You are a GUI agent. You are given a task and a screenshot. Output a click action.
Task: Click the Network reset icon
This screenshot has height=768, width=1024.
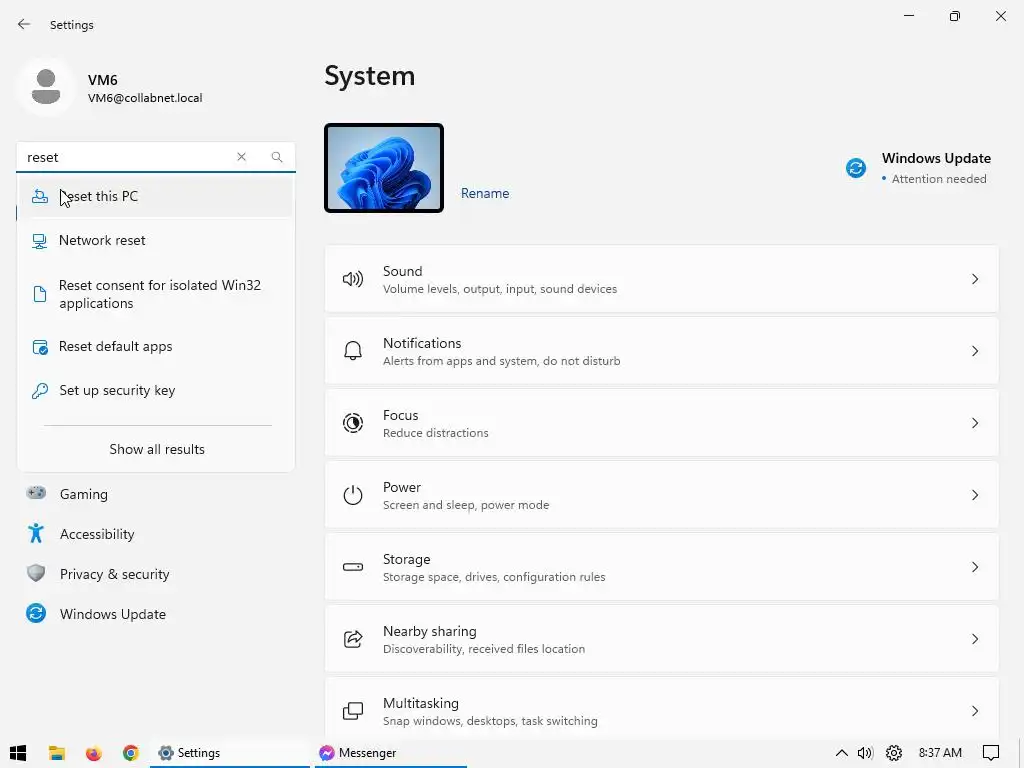coord(40,241)
